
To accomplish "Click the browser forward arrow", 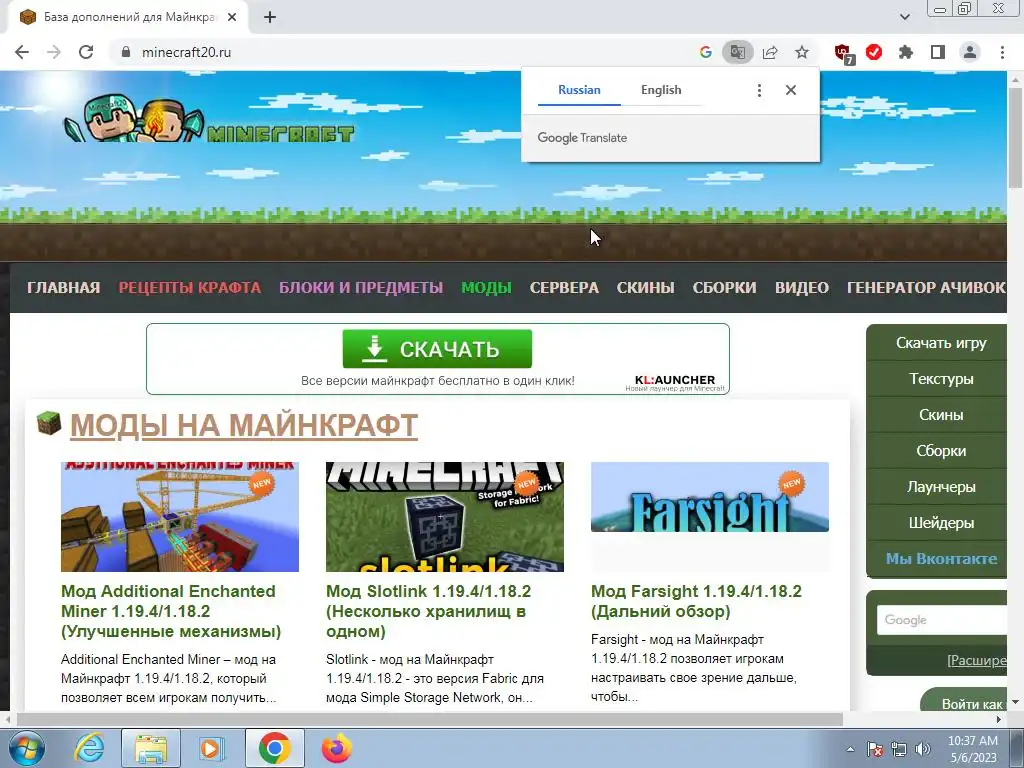I will tap(54, 52).
